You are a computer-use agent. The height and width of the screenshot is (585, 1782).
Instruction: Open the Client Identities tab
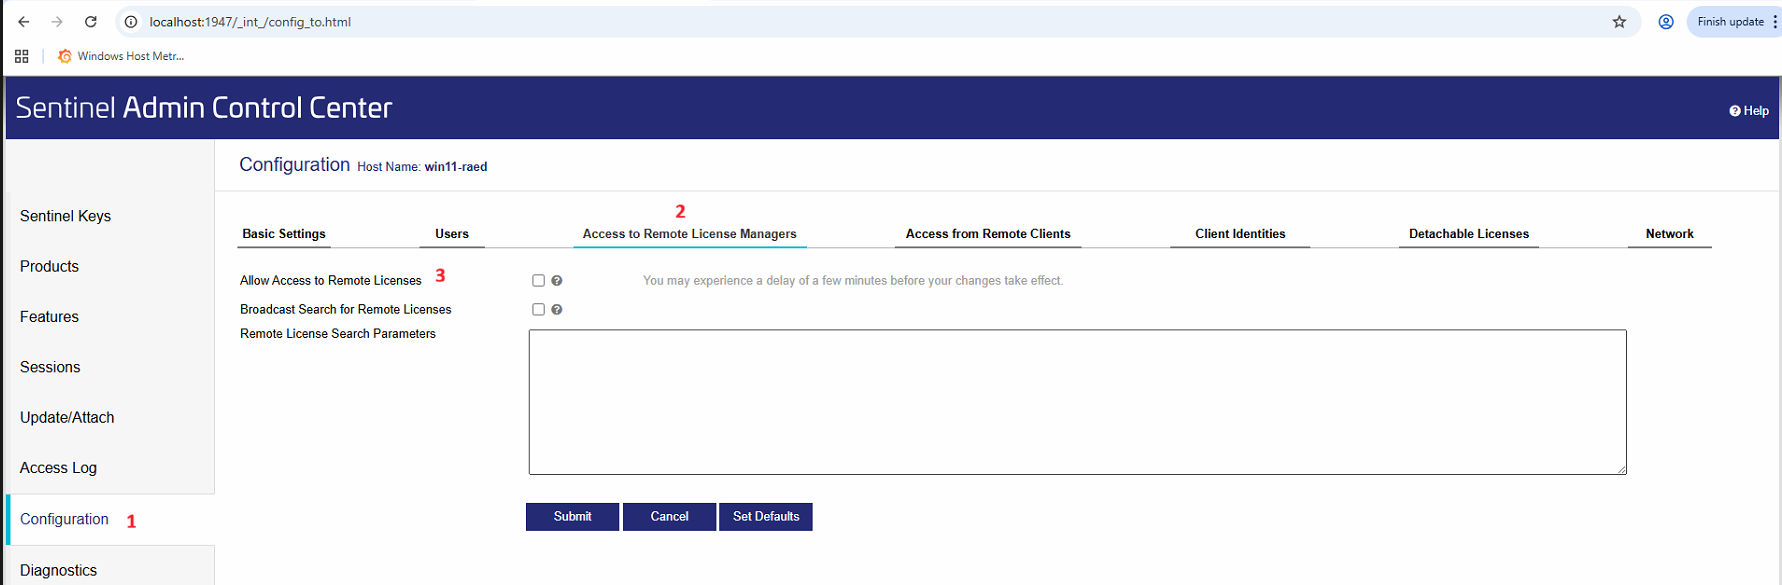tap(1240, 234)
